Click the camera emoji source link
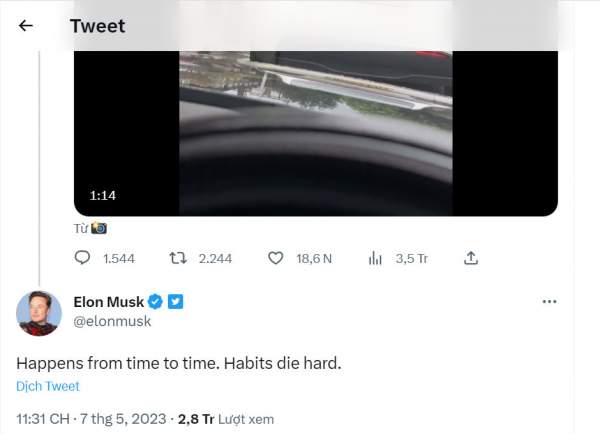Viewport: 600px width, 434px height. (x=99, y=228)
